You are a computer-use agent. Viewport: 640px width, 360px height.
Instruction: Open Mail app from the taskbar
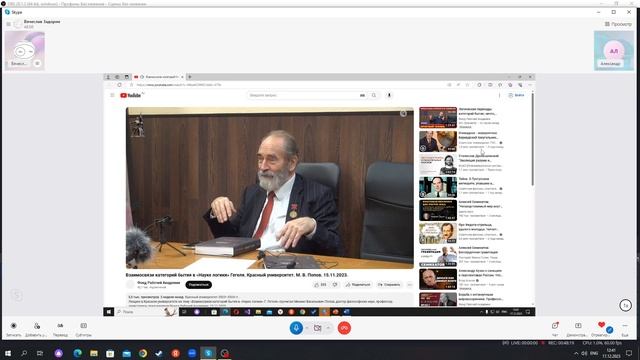pos(127,353)
